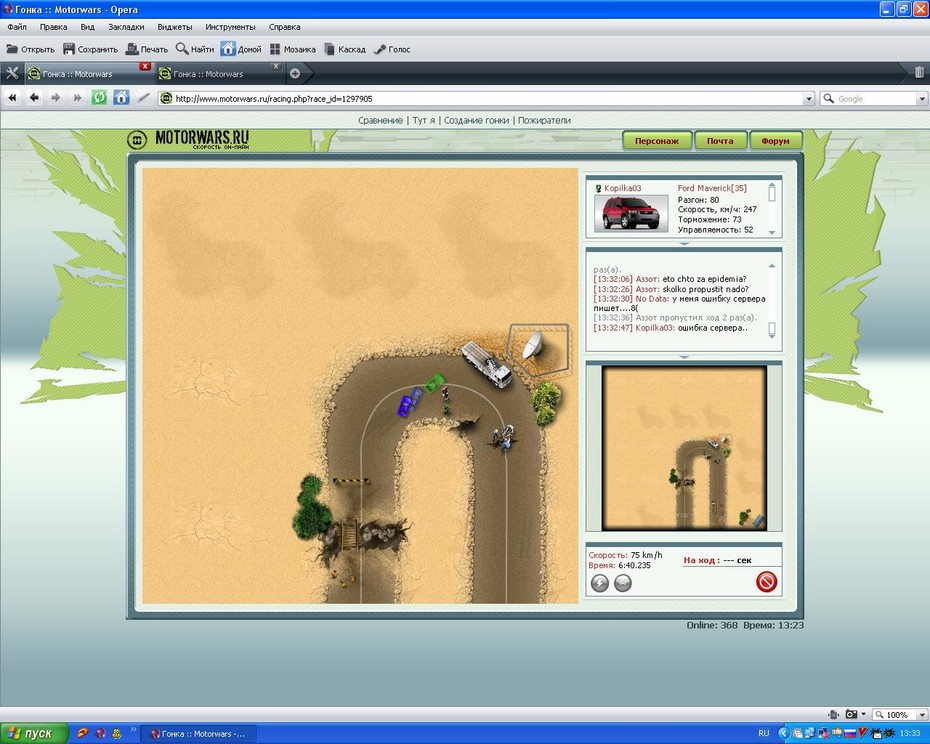Click the Мозаика toolbar button
930x744 pixels.
point(292,49)
